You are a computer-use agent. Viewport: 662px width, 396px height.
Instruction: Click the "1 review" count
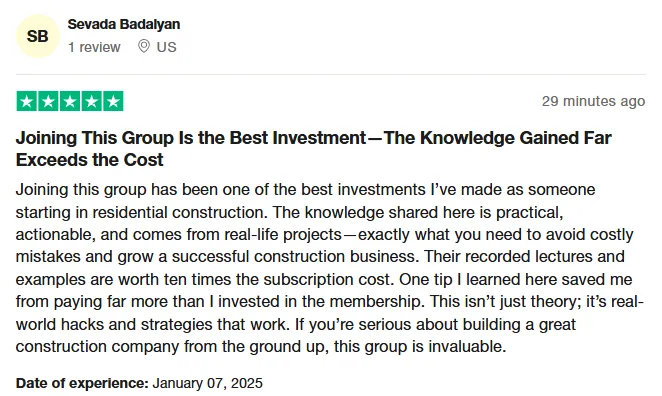coord(94,47)
